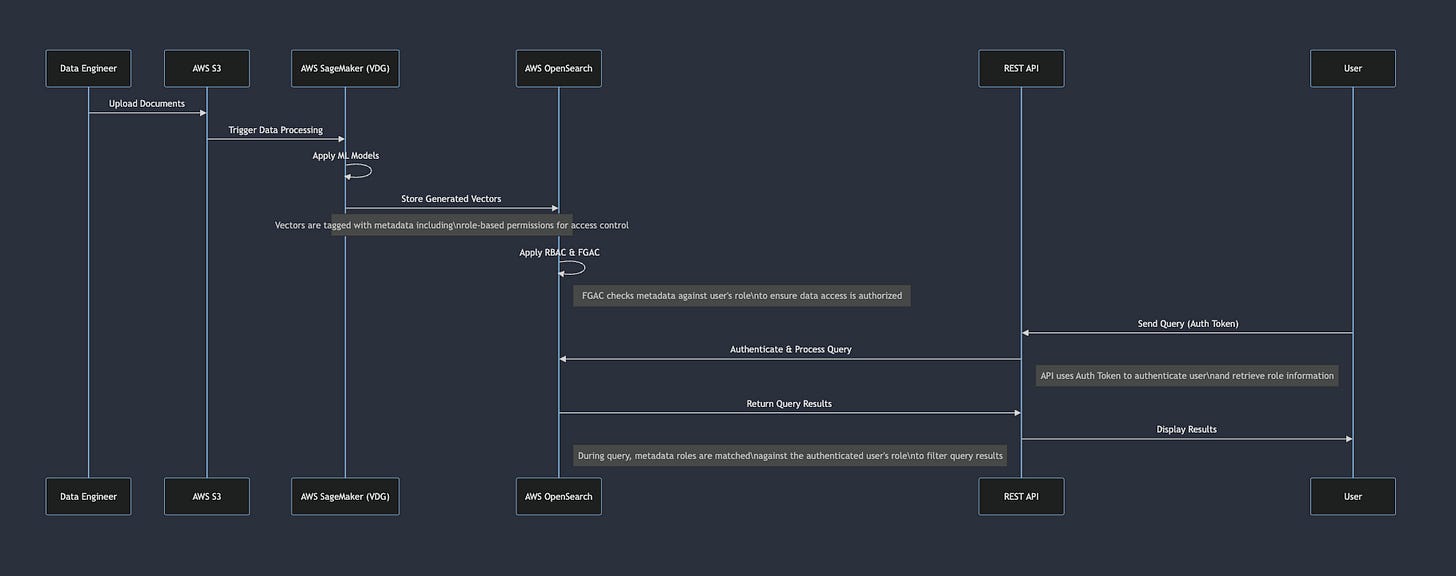
Task: Click the bottom AWS S3 participant box
Action: coord(207,496)
